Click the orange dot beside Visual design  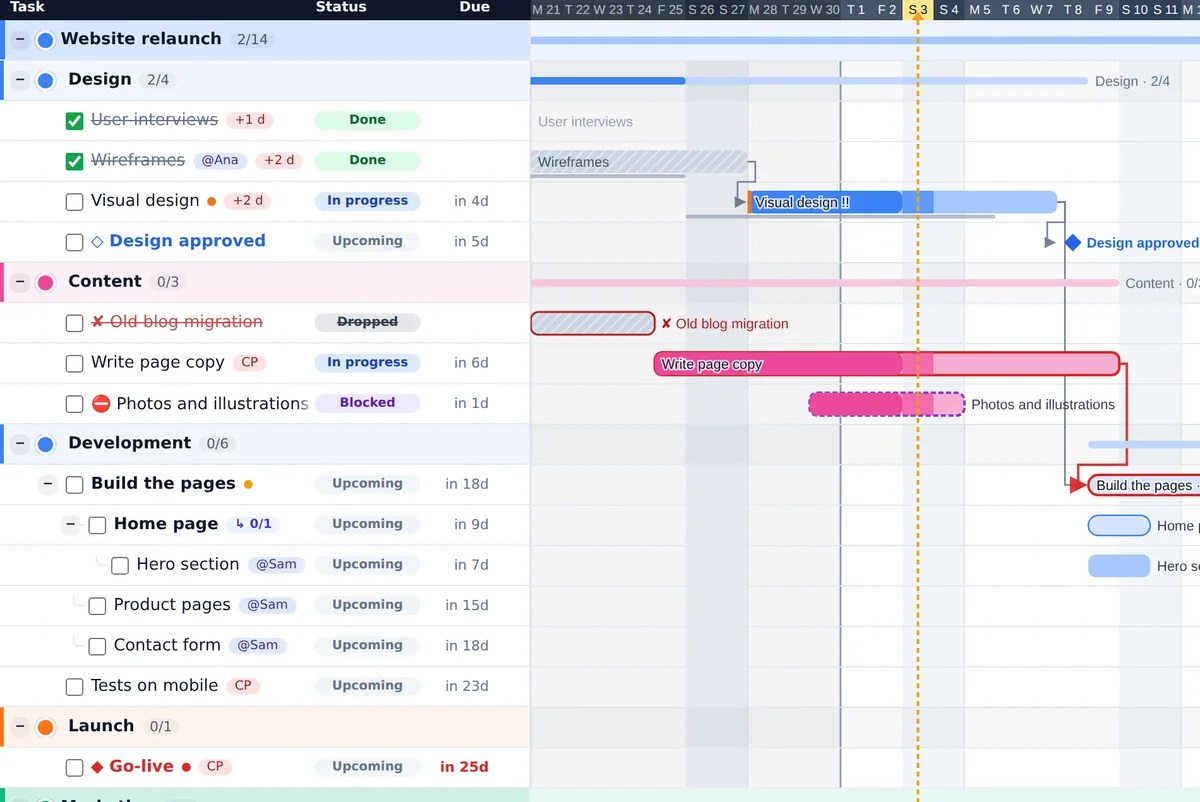(211, 201)
